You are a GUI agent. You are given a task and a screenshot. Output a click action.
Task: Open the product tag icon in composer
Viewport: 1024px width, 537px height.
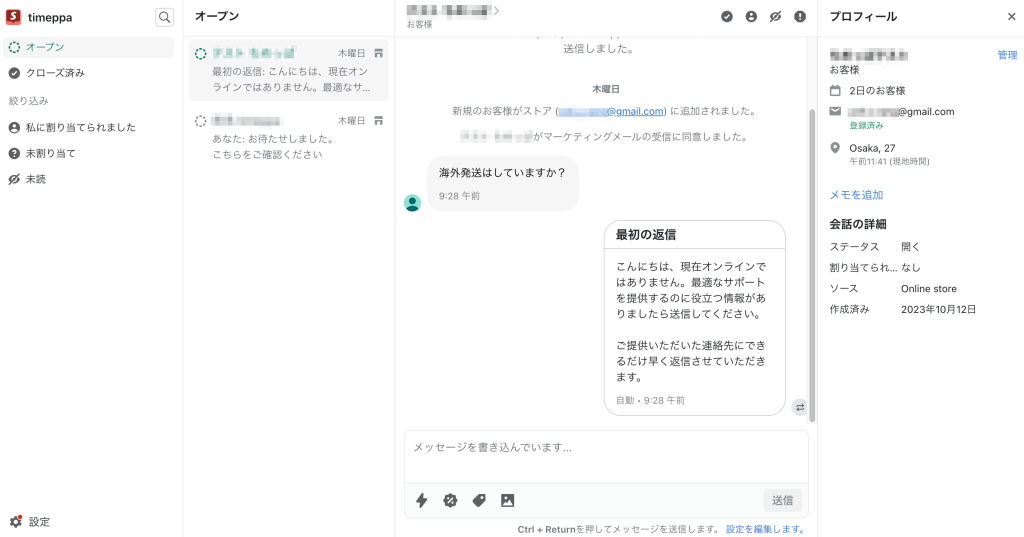click(479, 500)
